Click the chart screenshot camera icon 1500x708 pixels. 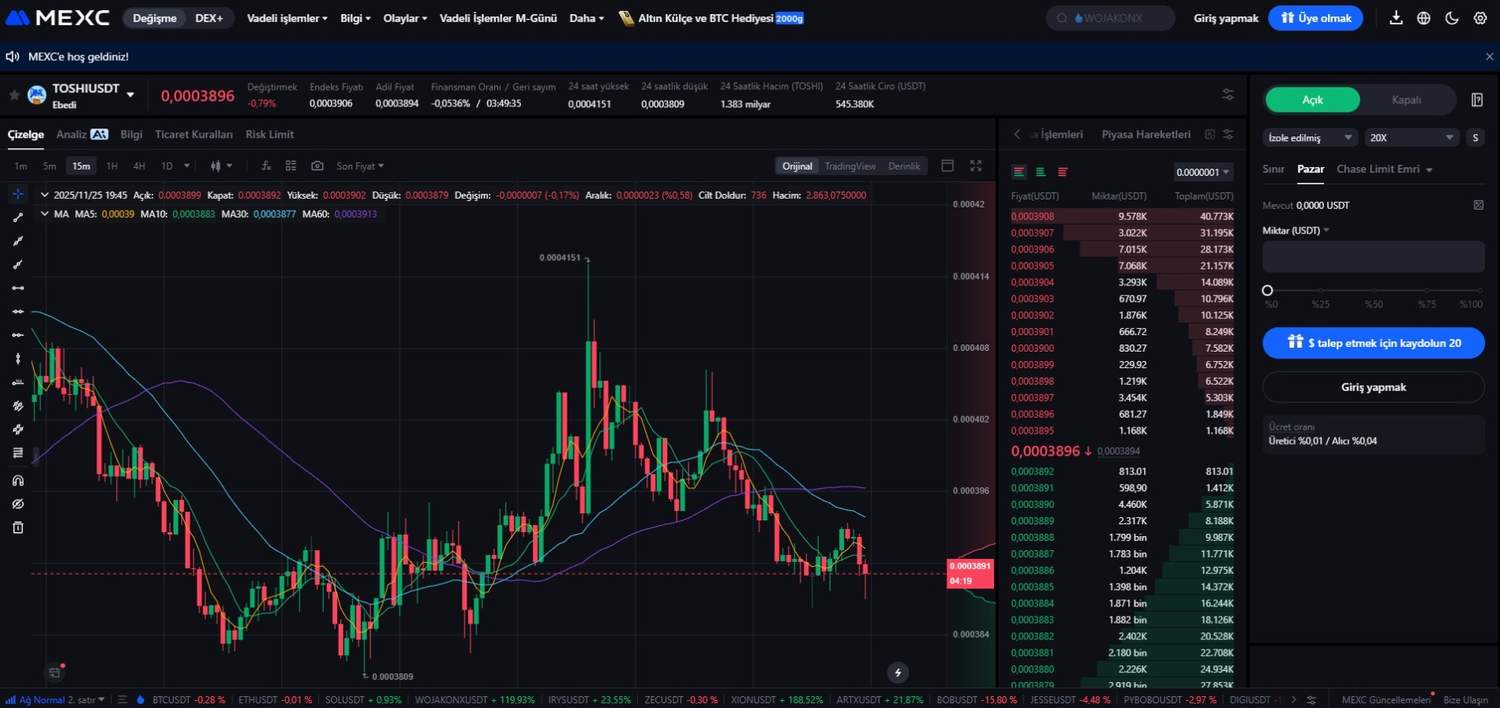pos(317,166)
